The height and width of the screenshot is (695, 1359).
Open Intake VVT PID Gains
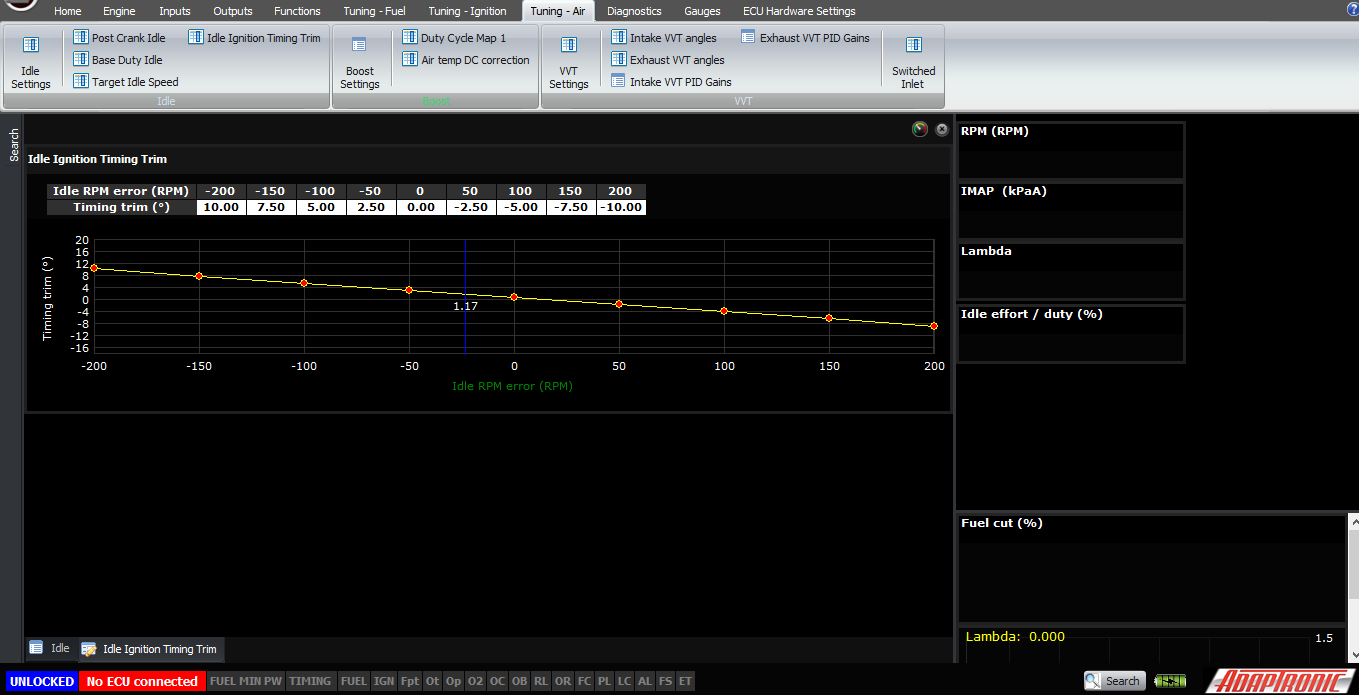pos(671,82)
